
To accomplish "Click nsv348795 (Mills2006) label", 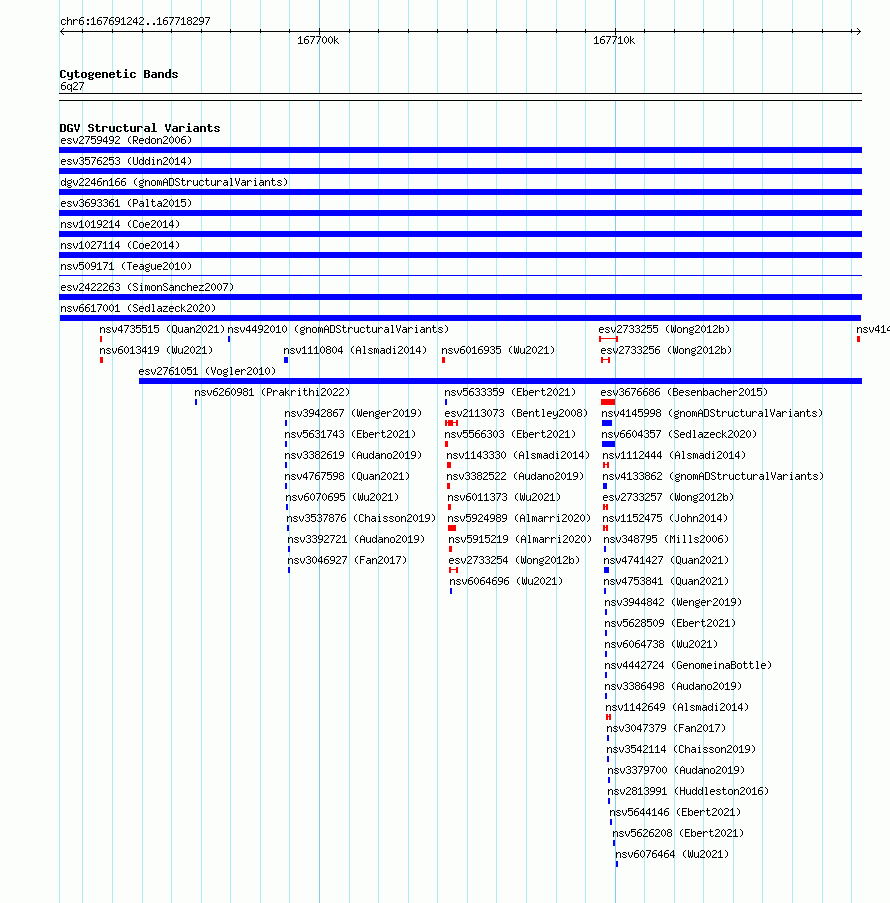I will (666, 540).
